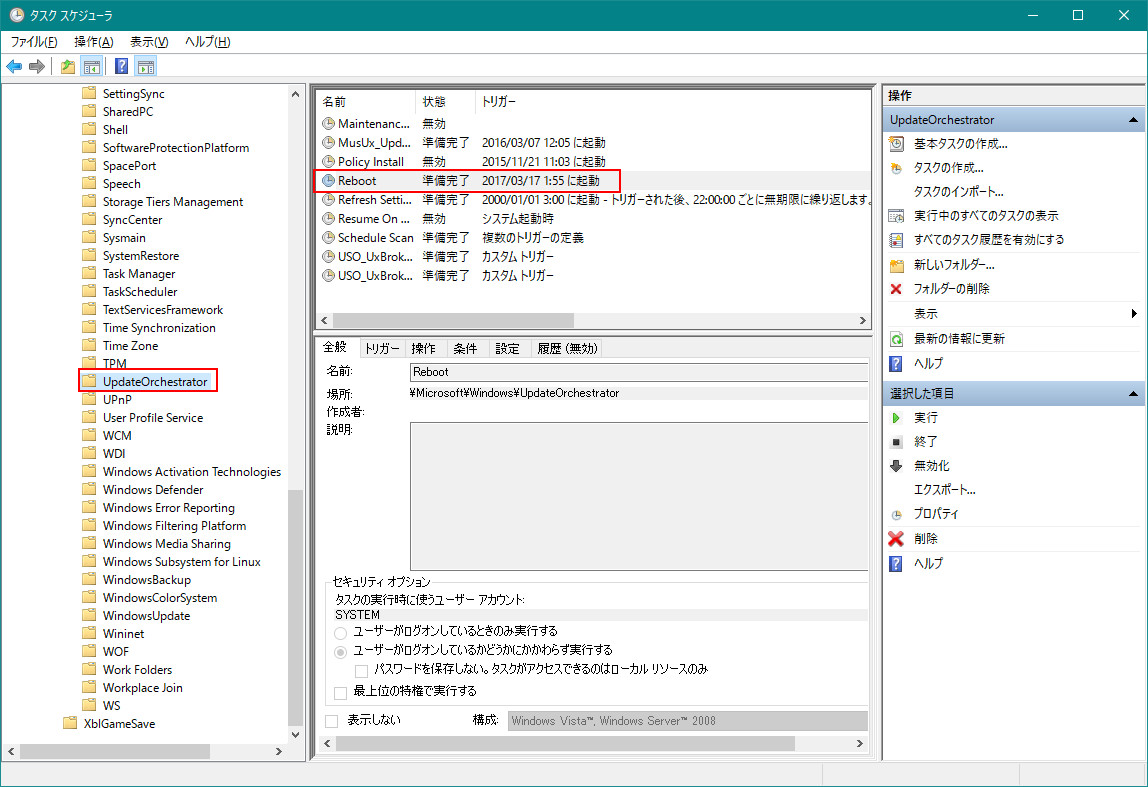Sort task list by 名前 column header
1148x787 pixels.
coord(367,102)
